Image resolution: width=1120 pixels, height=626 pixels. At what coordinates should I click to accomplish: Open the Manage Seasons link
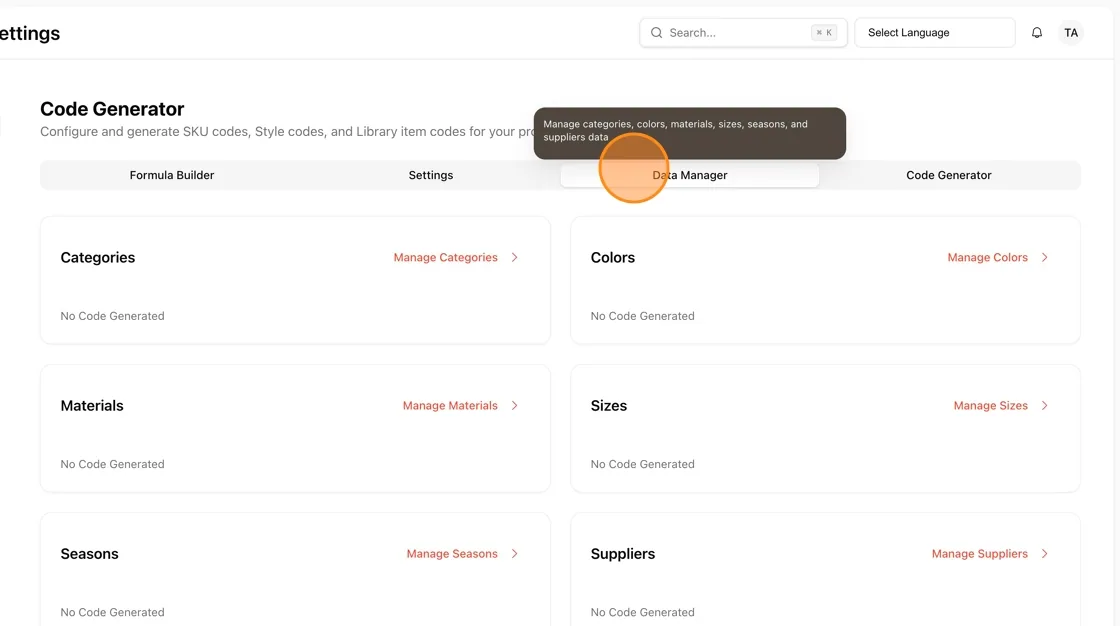pos(452,554)
